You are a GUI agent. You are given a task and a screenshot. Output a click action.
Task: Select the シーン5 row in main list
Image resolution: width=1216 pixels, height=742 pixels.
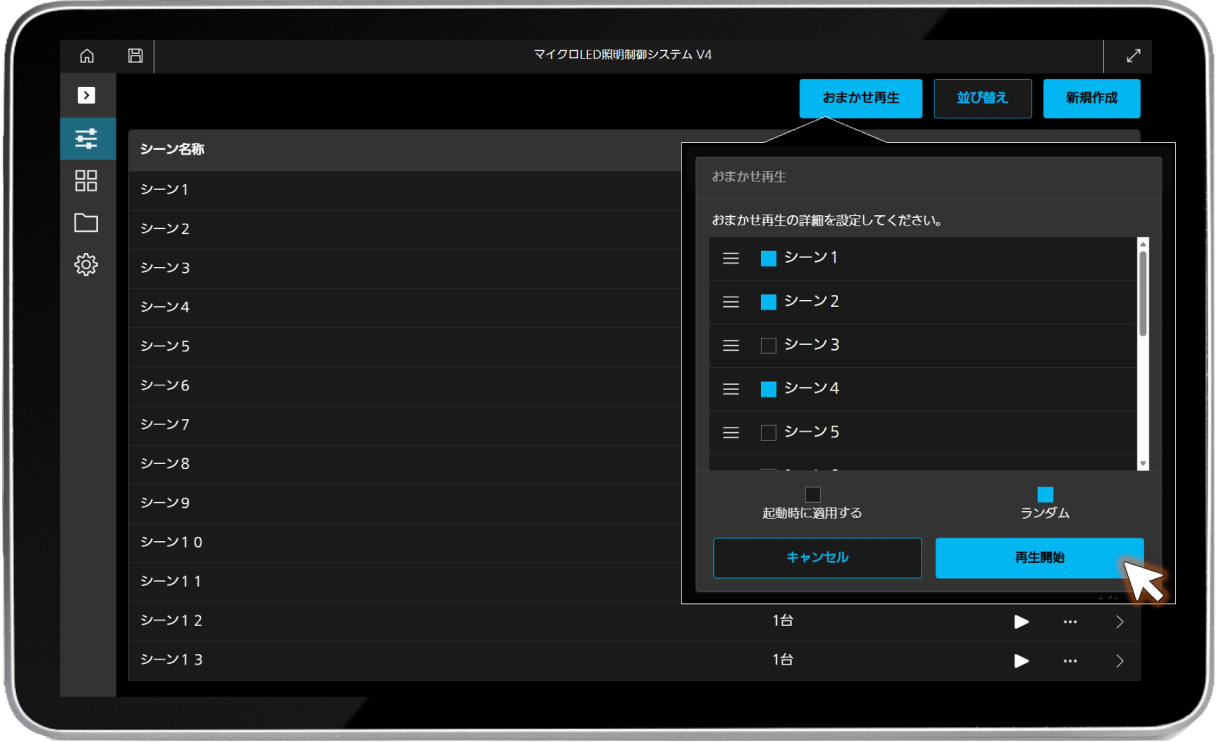[405, 347]
